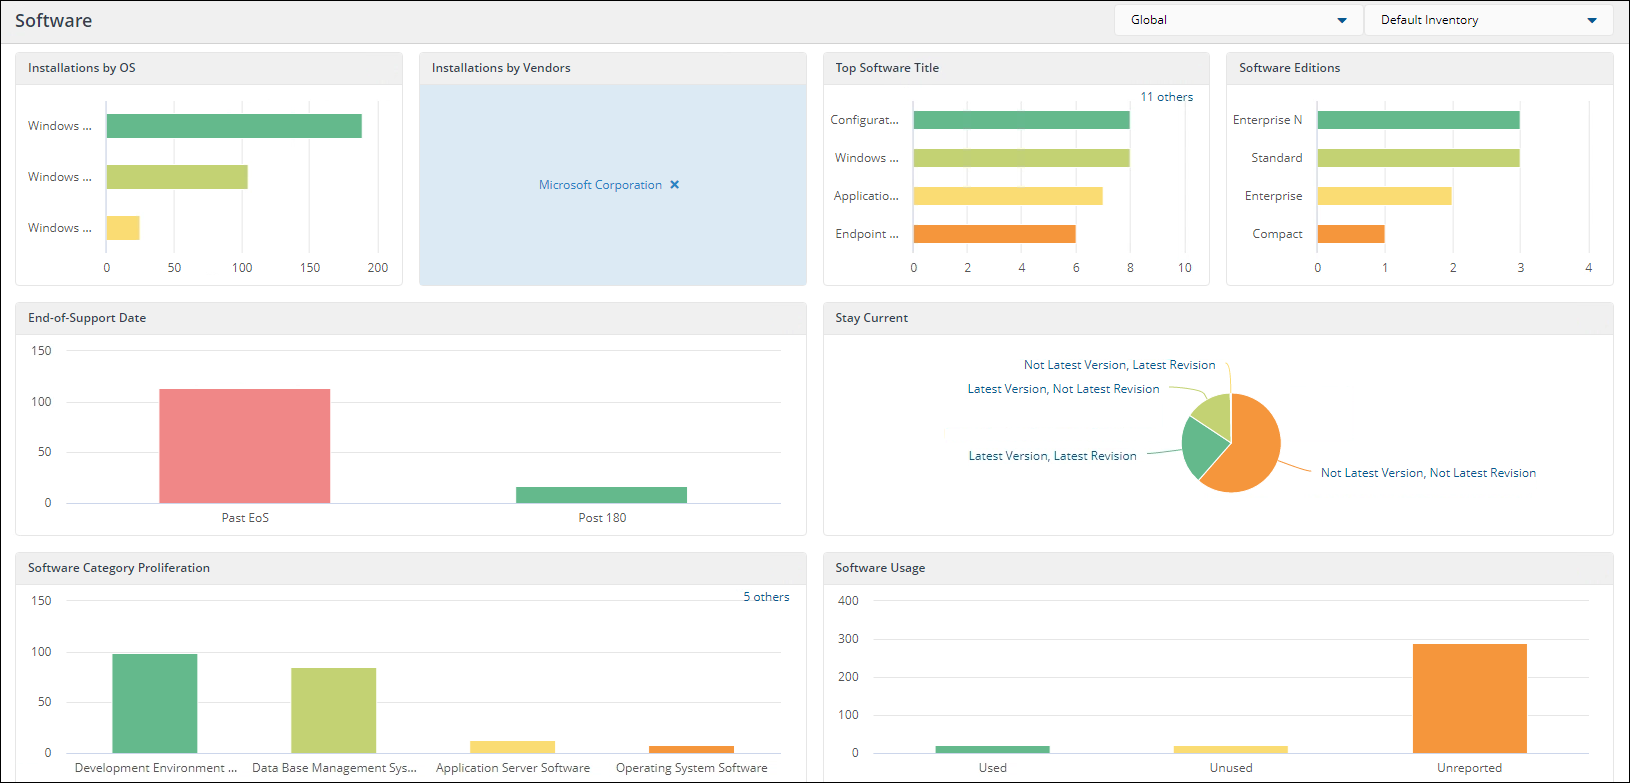Select the orange Endpoint software title bar
1630x783 pixels.
tap(994, 234)
